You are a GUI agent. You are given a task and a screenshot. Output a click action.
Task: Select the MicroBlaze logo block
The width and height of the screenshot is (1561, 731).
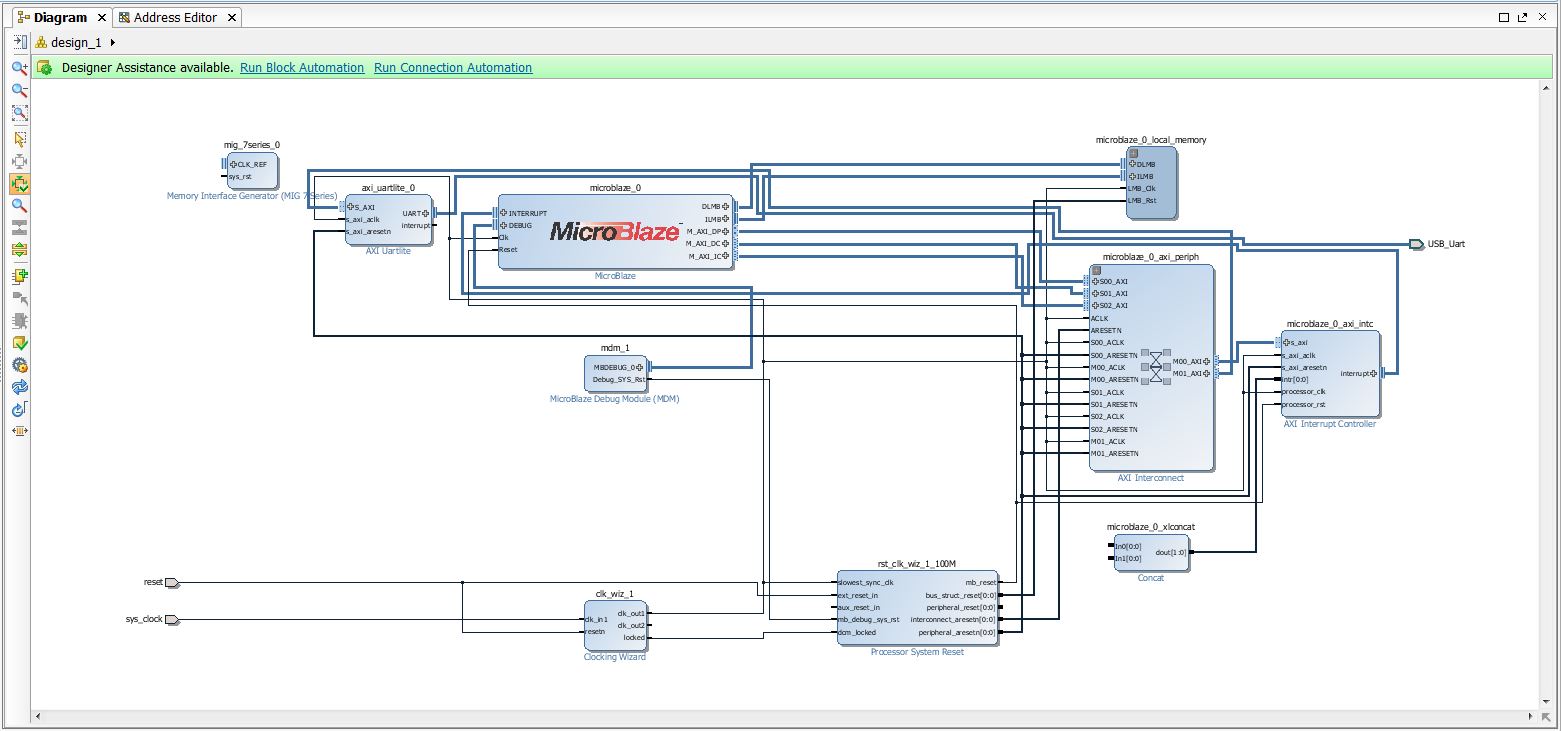point(615,232)
